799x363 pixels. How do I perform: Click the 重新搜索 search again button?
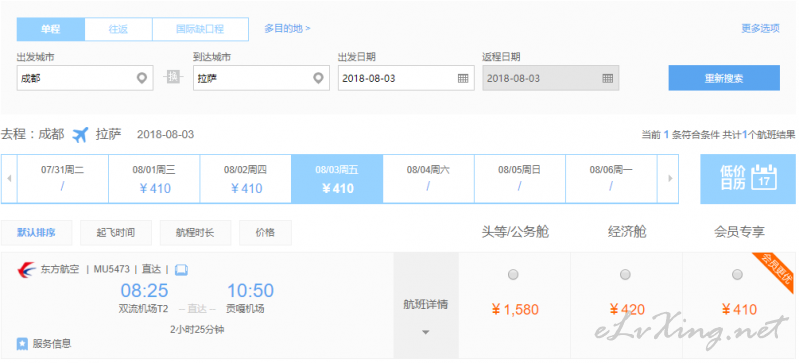(x=724, y=78)
